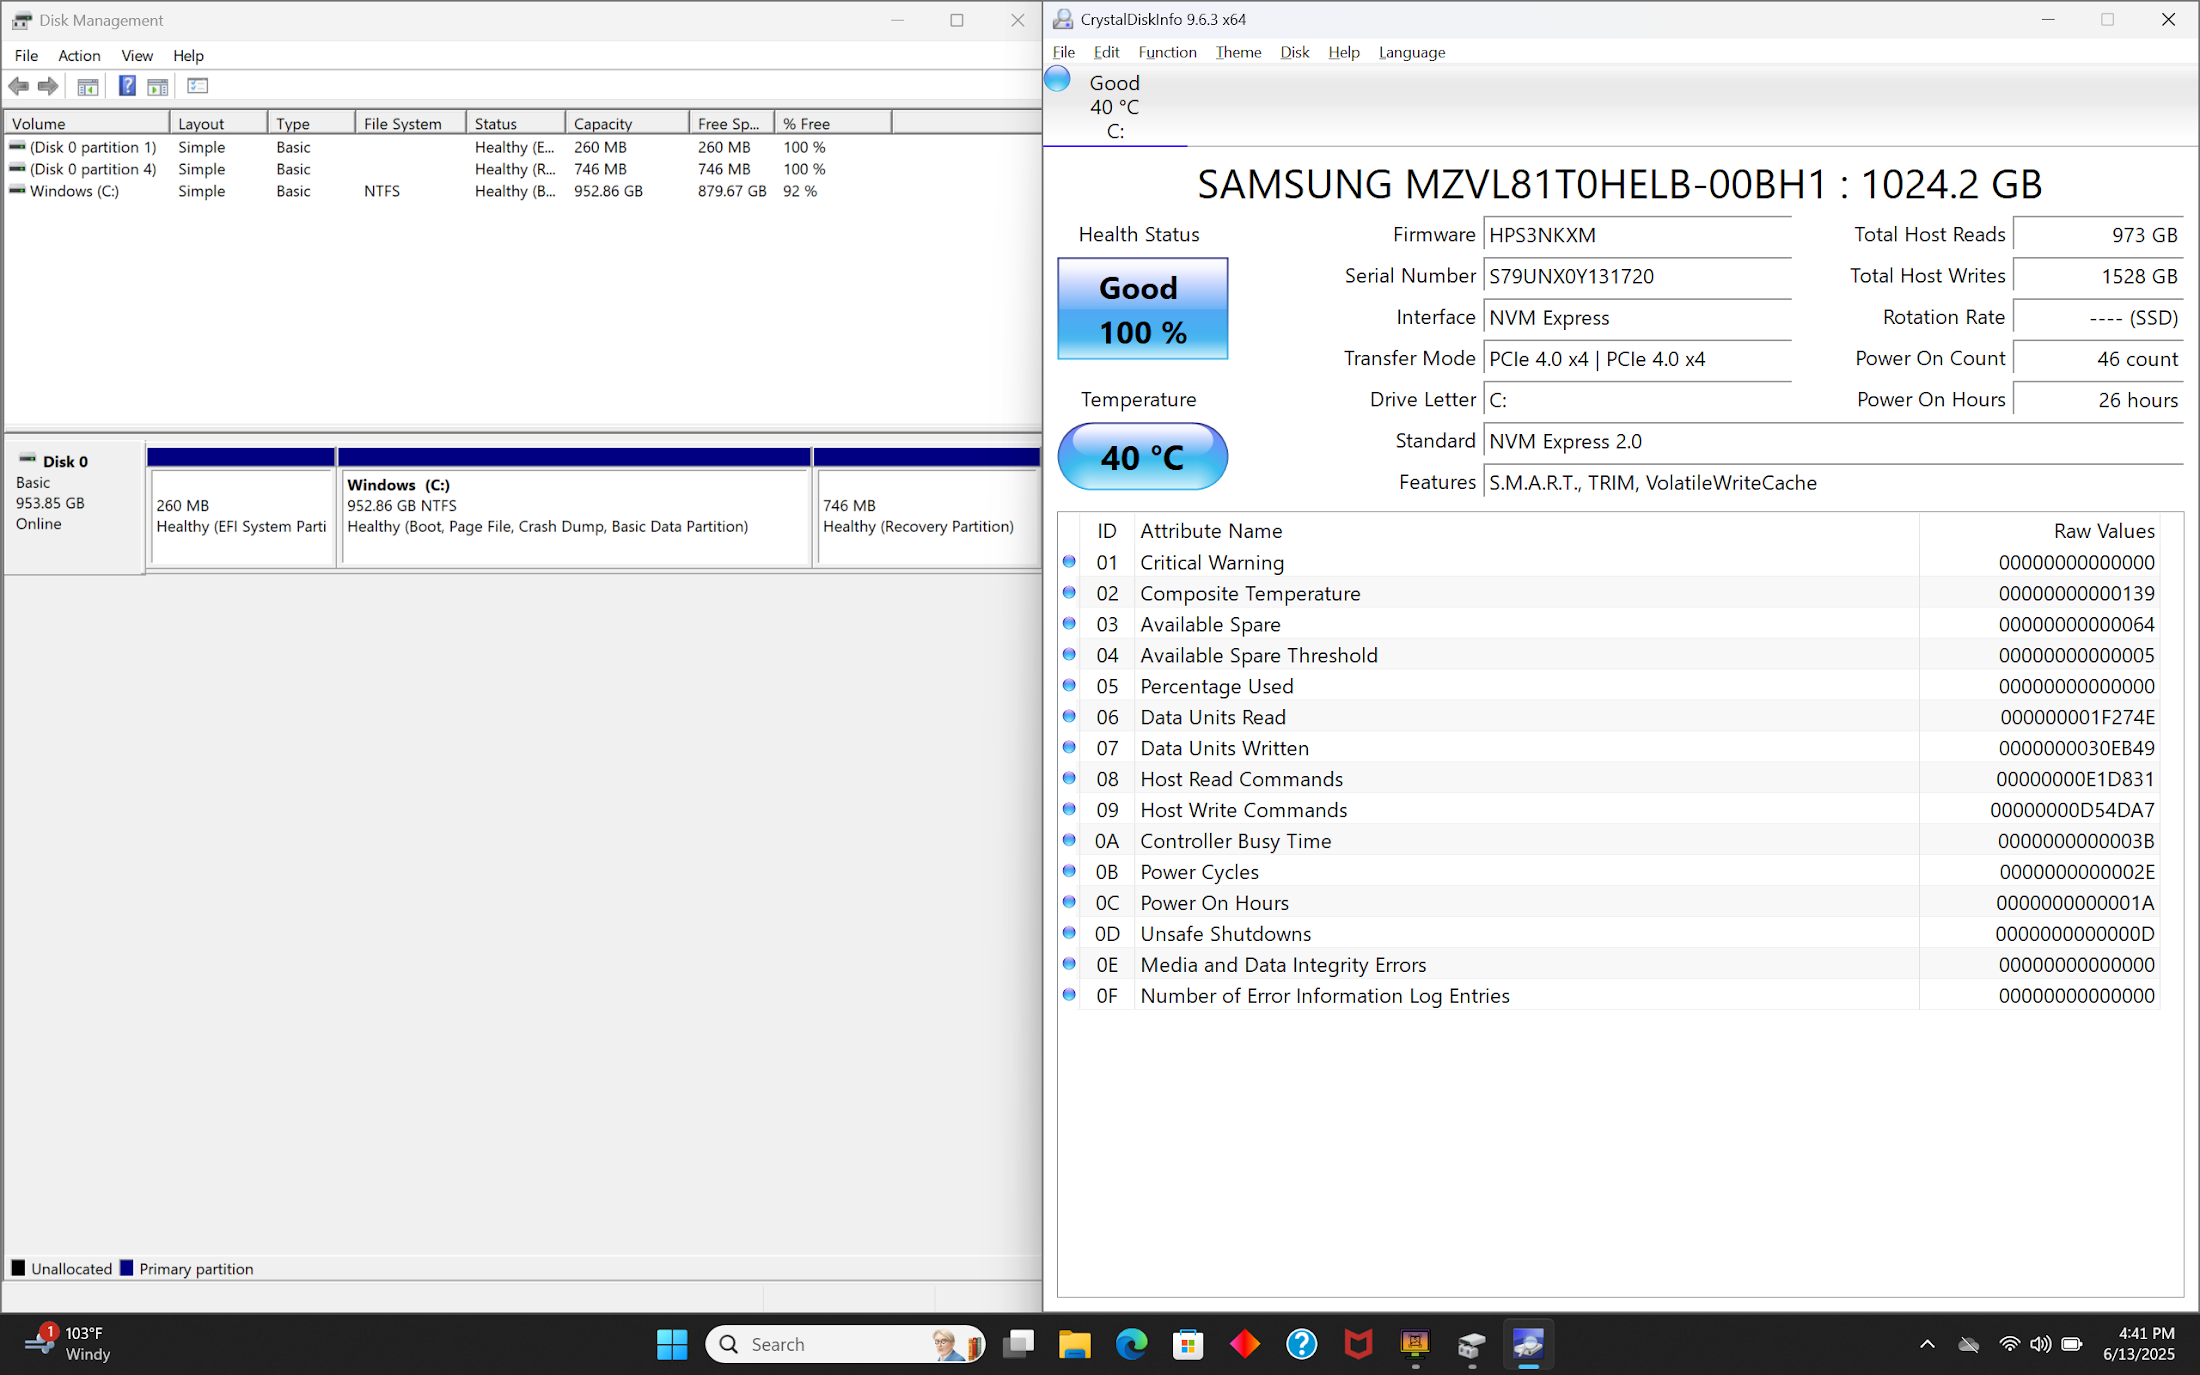Click the Serial Number field S79UNX0Y131720
The height and width of the screenshot is (1375, 2200).
tap(1637, 276)
